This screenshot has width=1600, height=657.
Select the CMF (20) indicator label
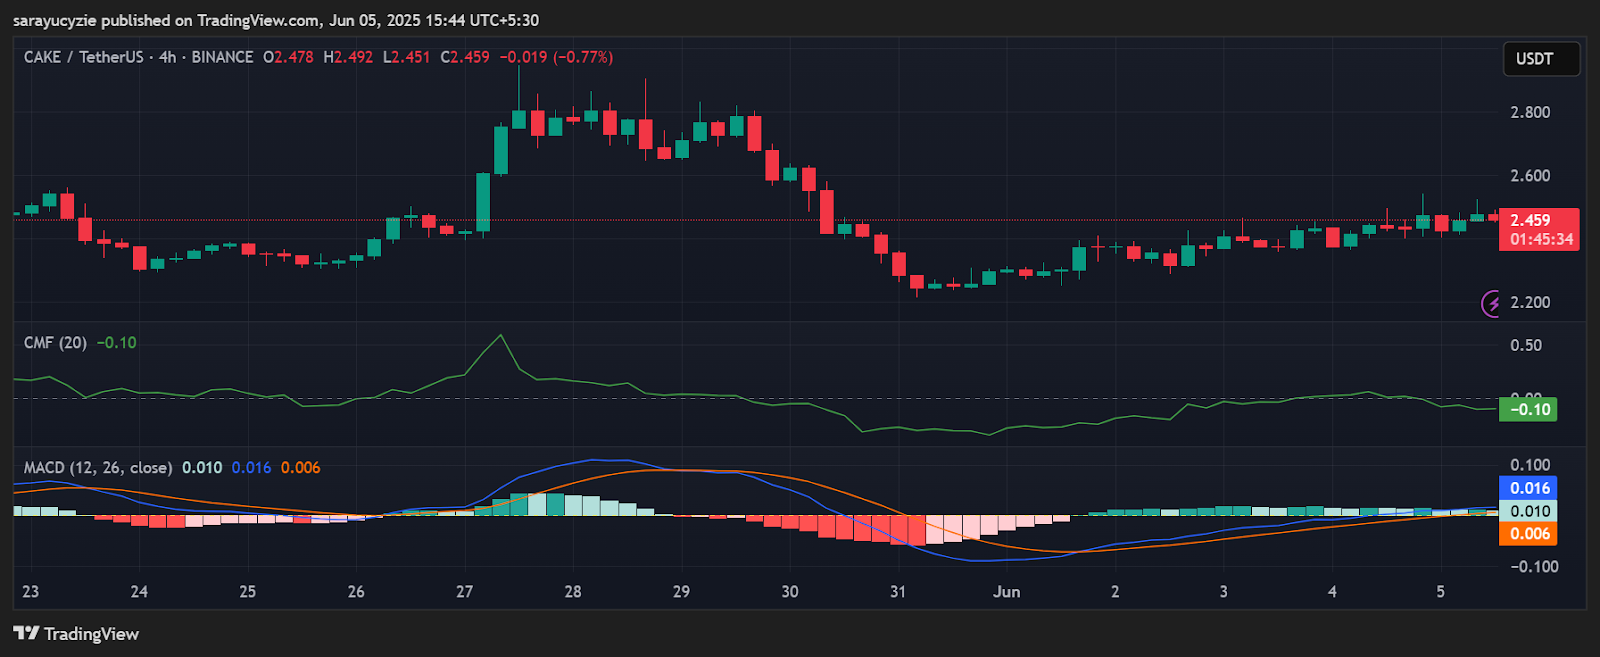tap(55, 343)
